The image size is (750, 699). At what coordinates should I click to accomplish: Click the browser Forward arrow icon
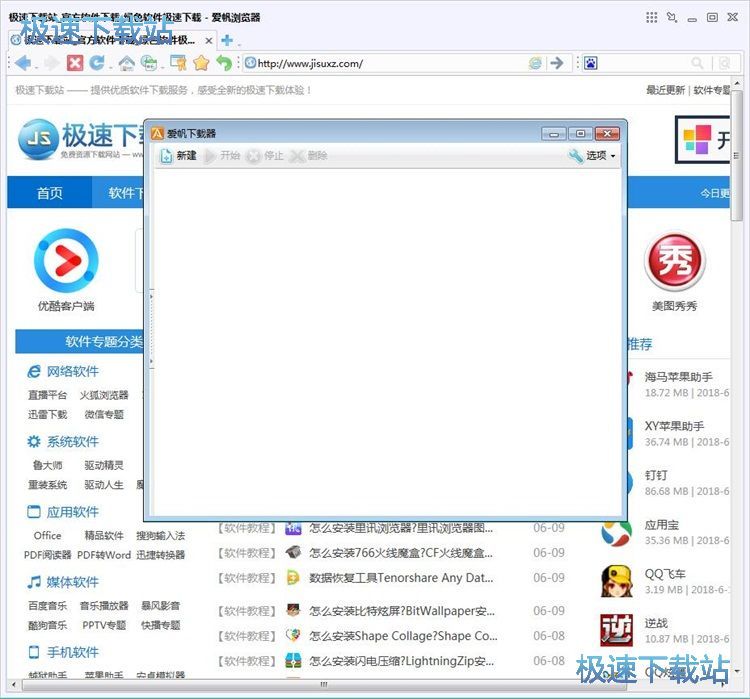tap(52, 63)
